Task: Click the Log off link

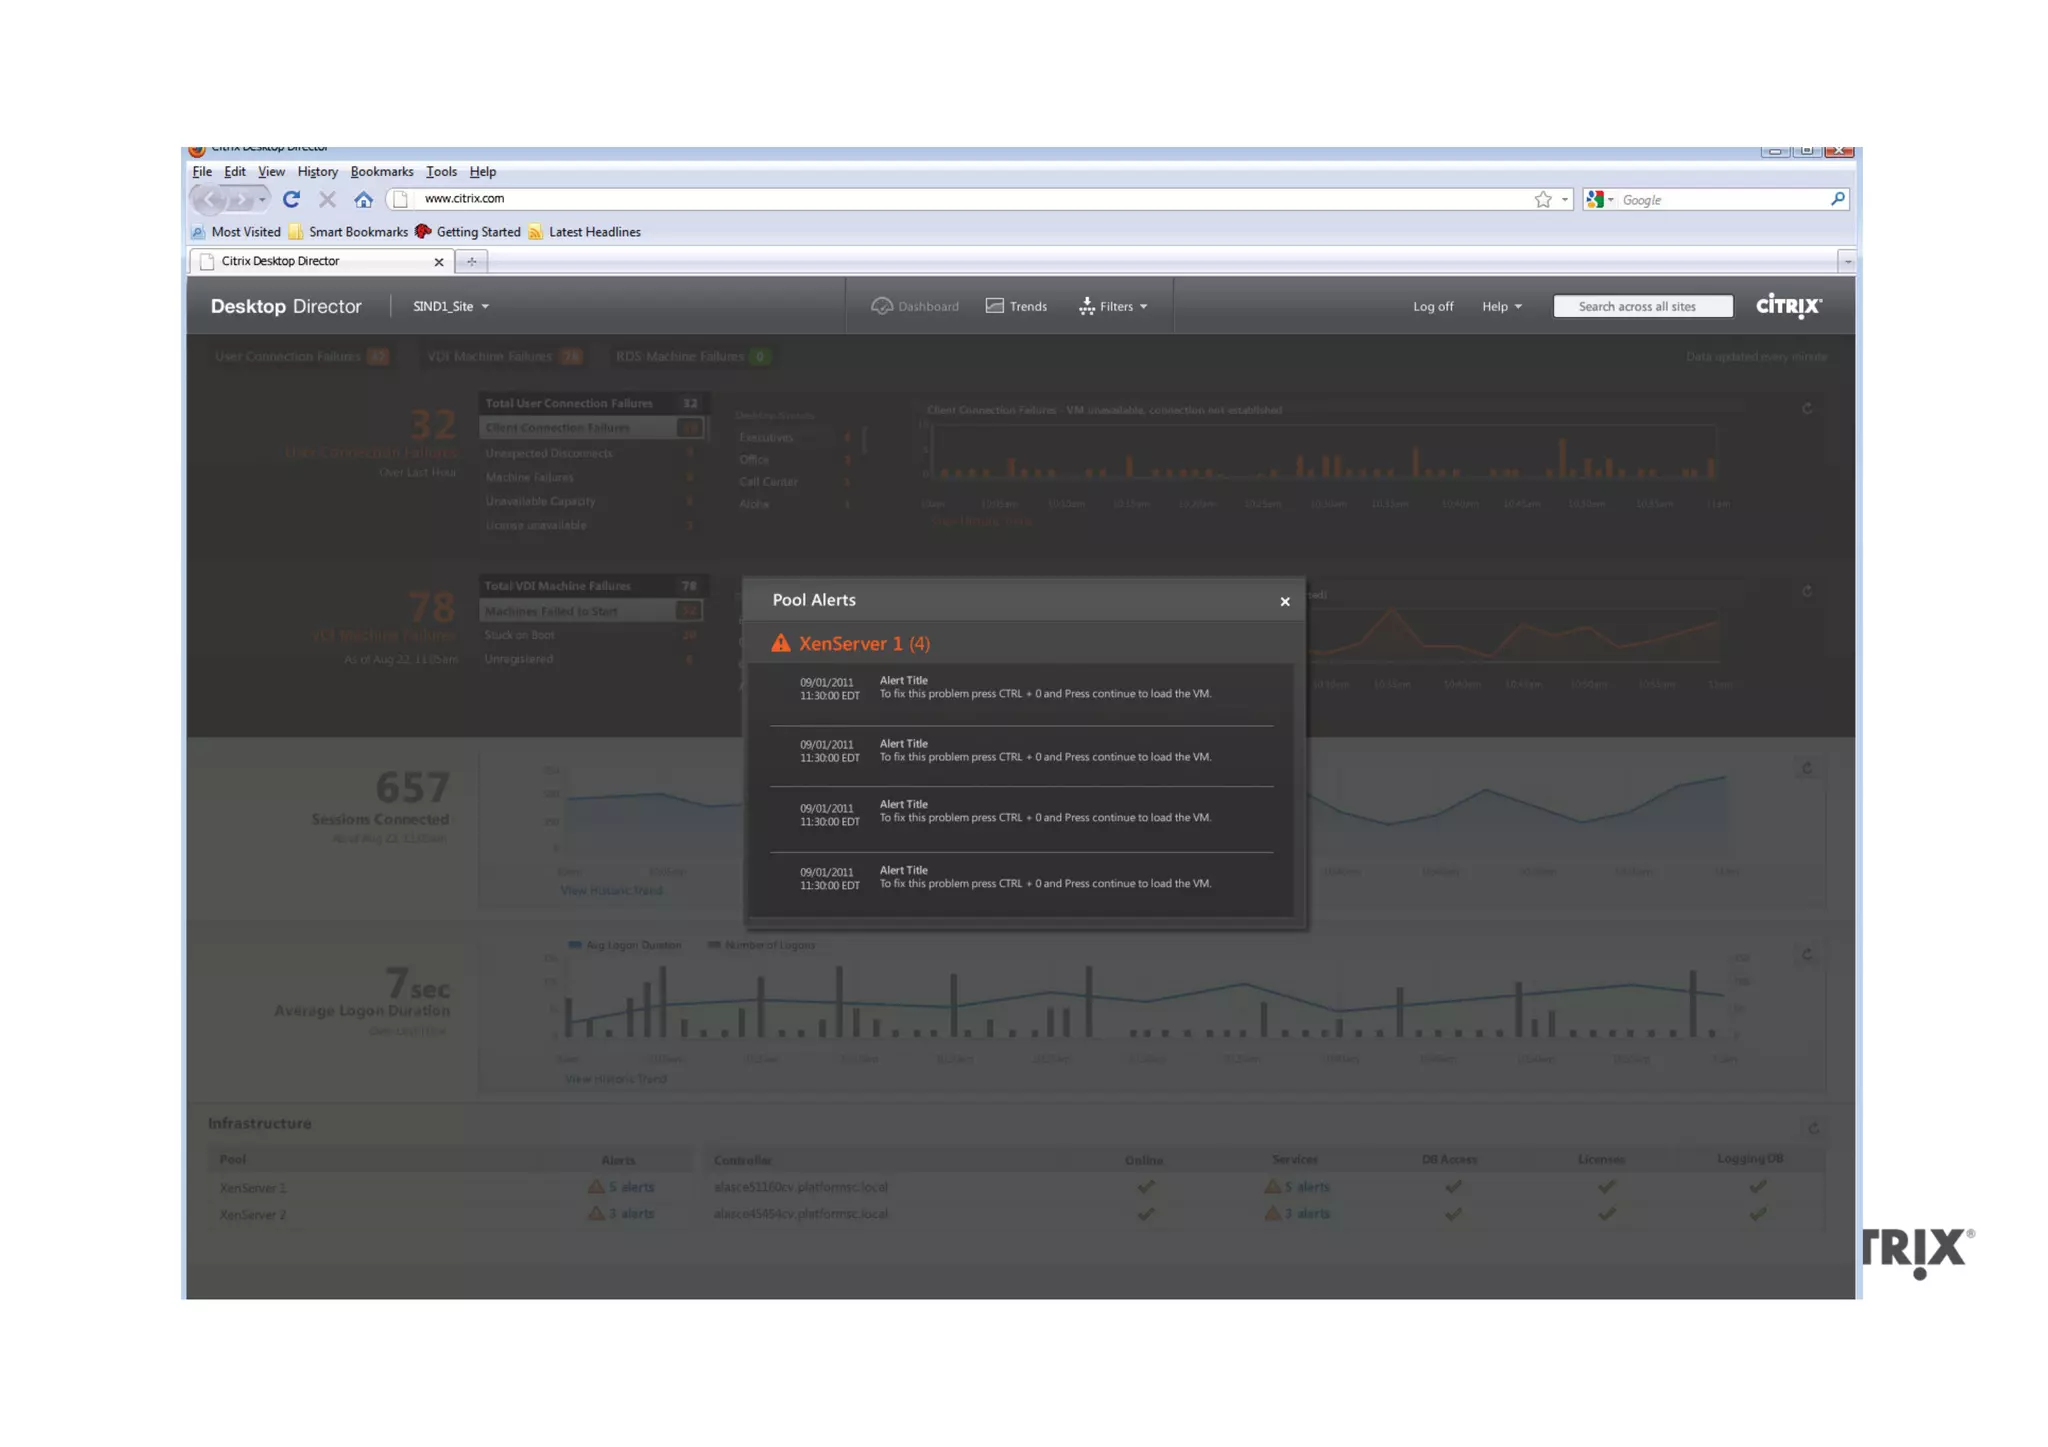Action: click(1432, 306)
